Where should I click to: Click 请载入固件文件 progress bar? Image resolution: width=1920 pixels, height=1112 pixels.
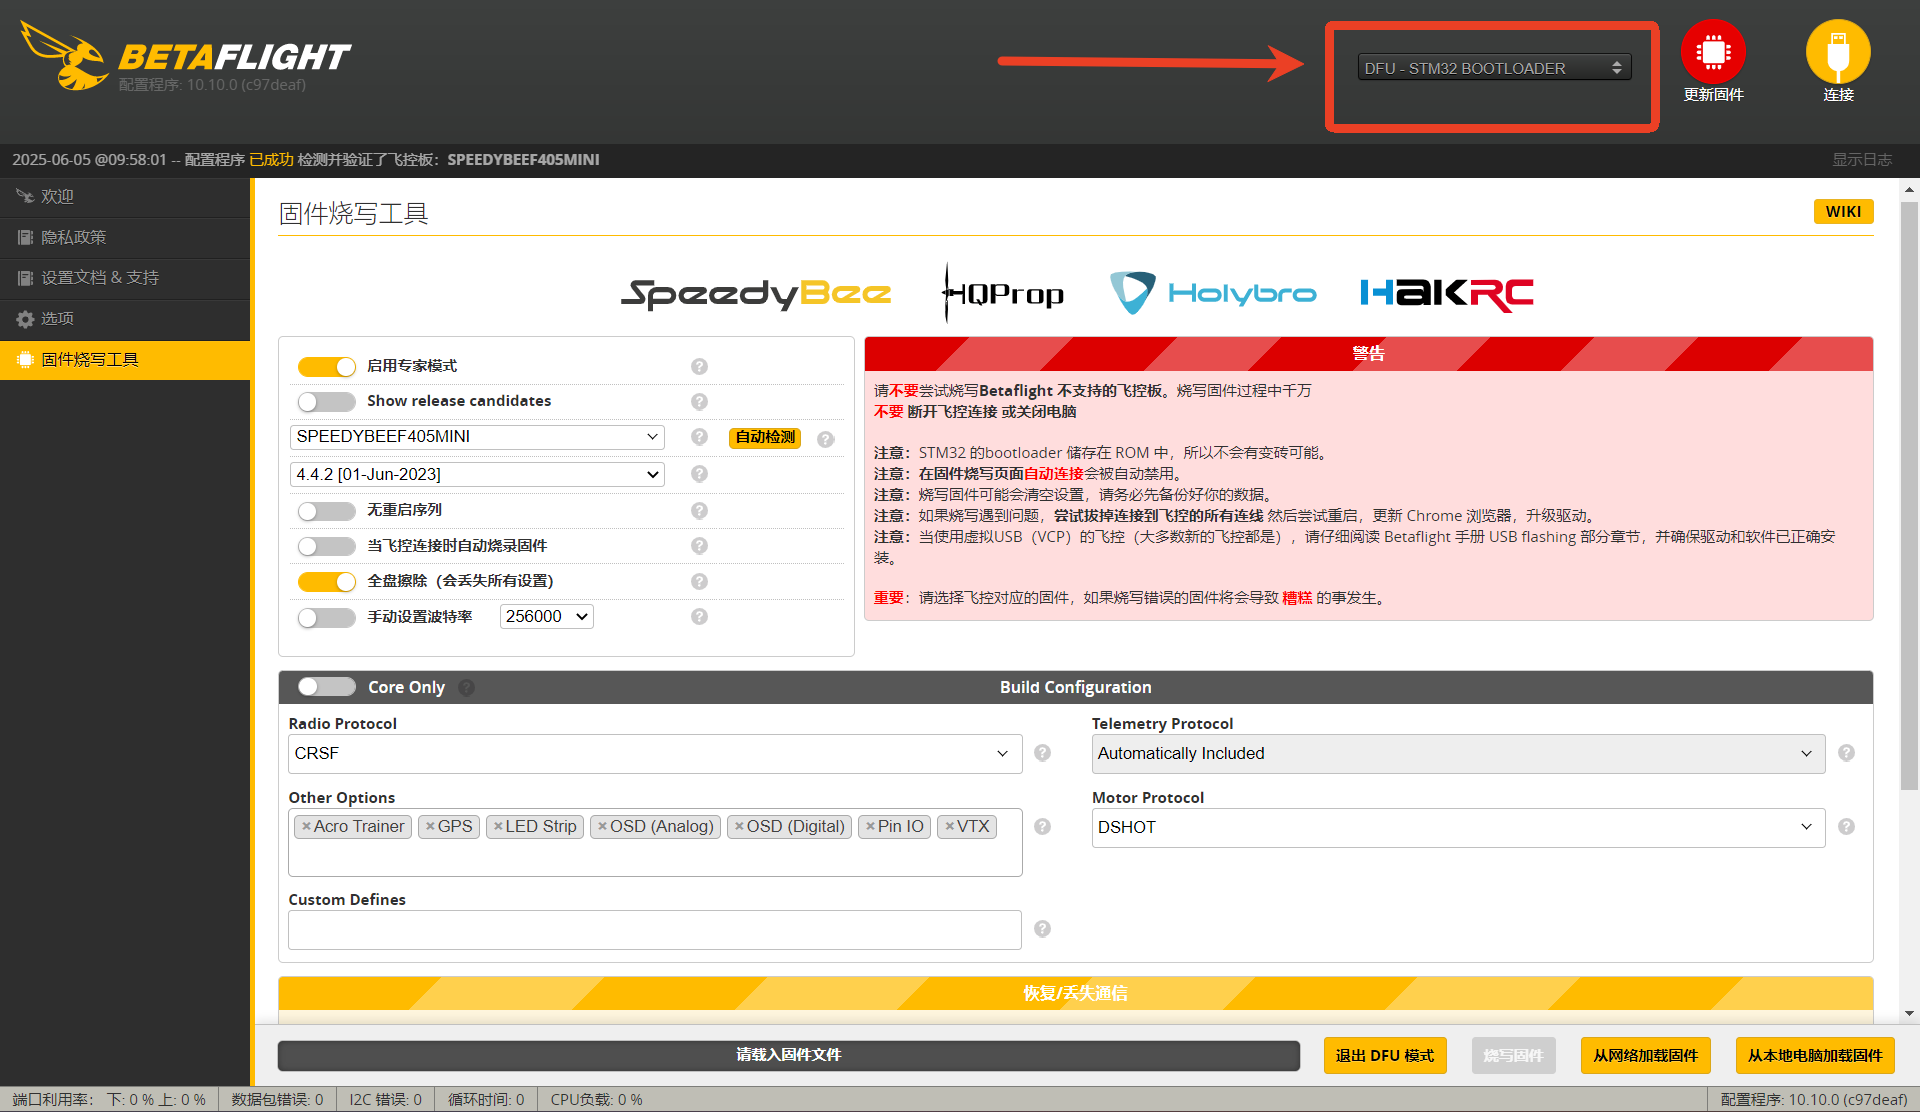(x=789, y=1055)
